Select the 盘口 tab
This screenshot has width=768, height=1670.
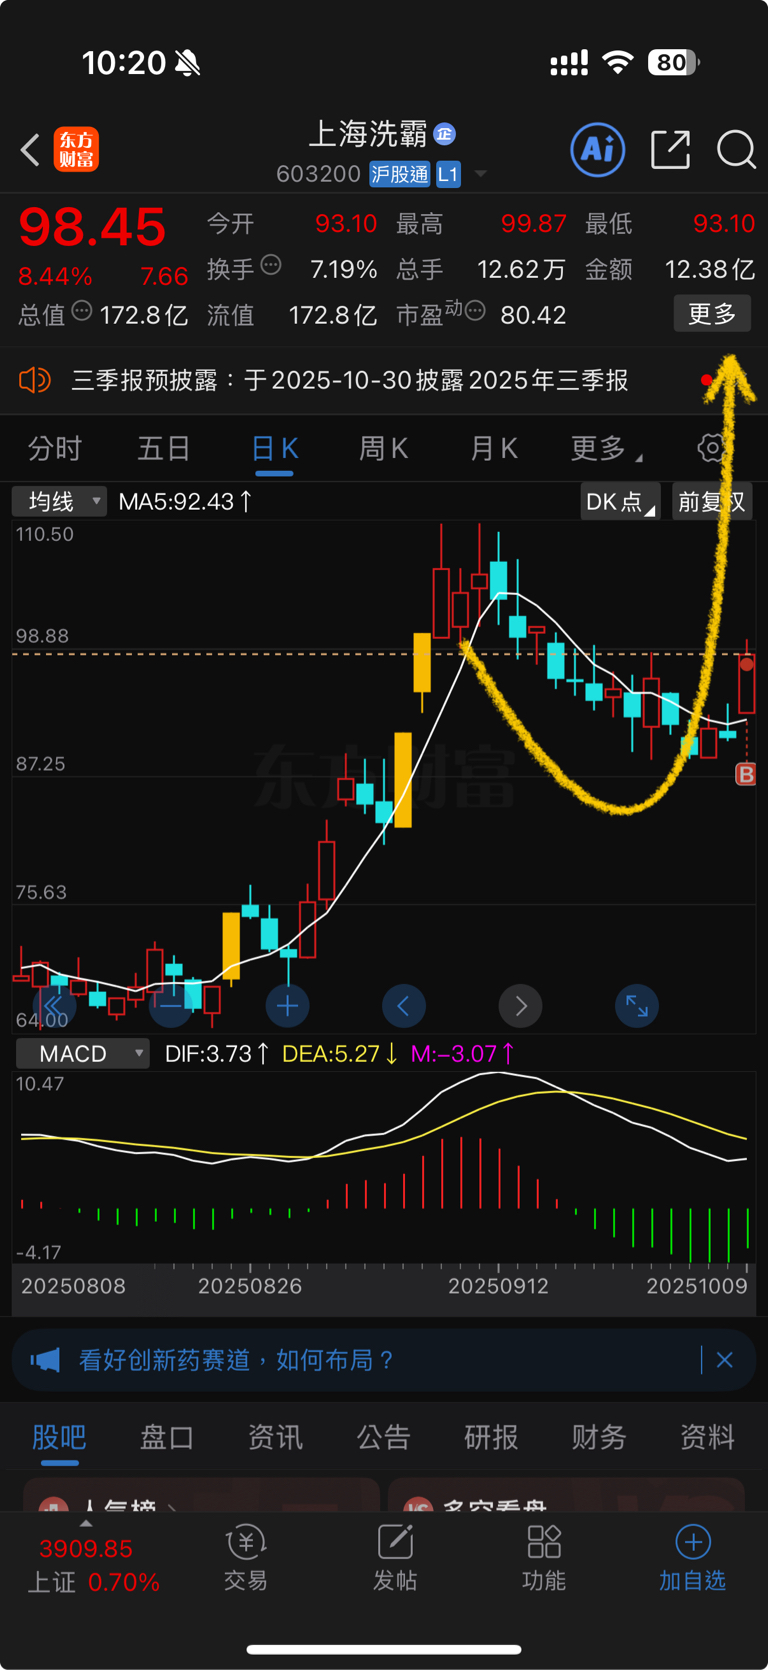point(167,1437)
